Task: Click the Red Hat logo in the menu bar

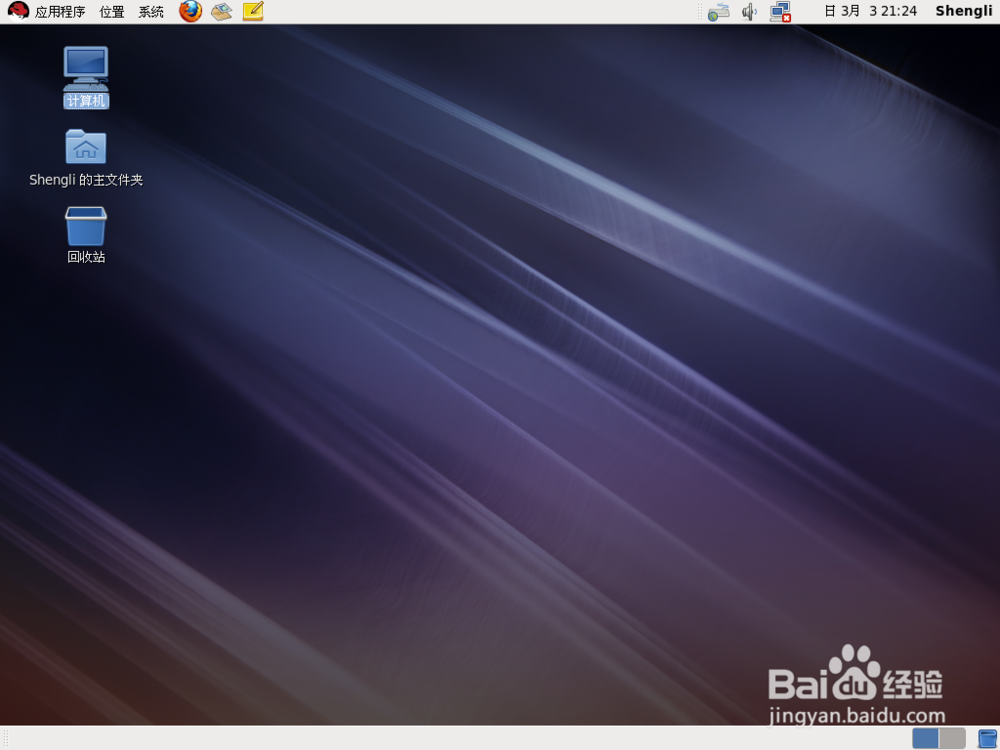Action: (14, 11)
